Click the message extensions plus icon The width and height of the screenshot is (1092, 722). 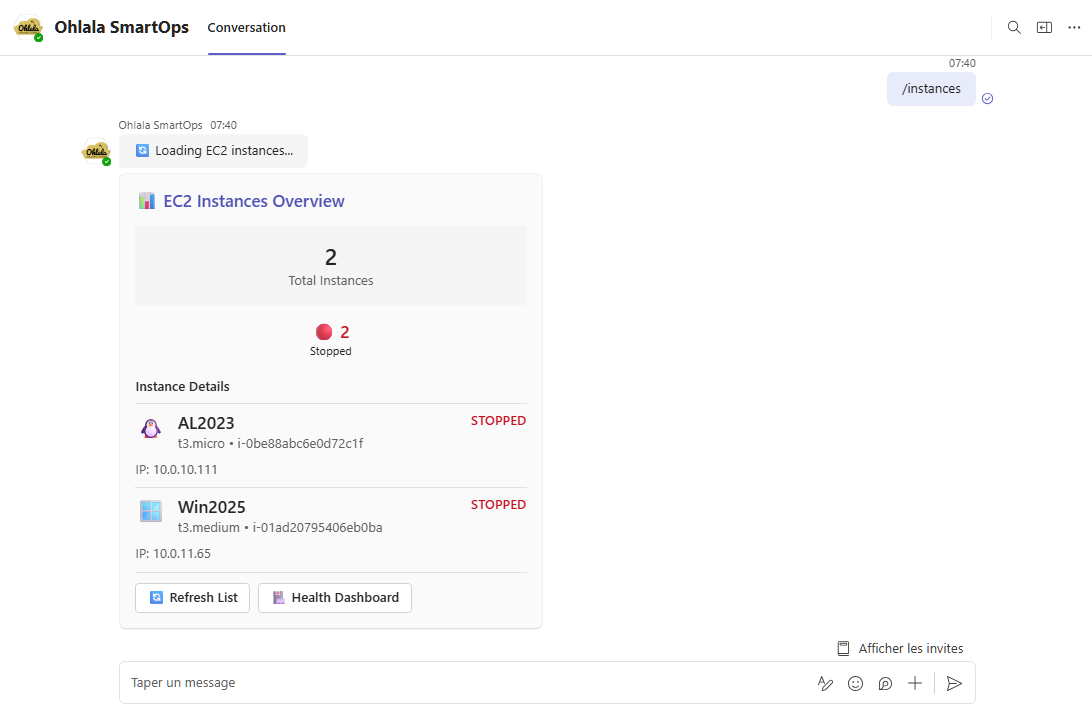point(915,683)
